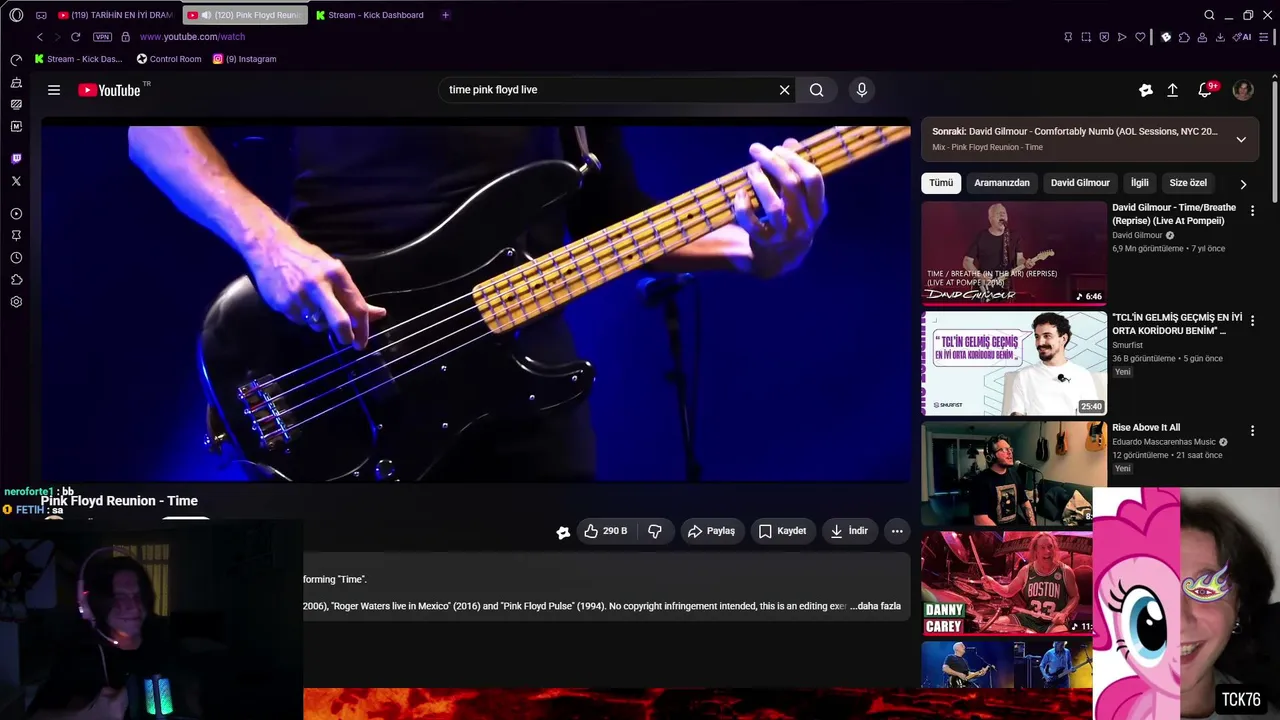Take a snapshot with the toolbar icon
Viewport: 1280px width, 720px height.
[1086, 37]
